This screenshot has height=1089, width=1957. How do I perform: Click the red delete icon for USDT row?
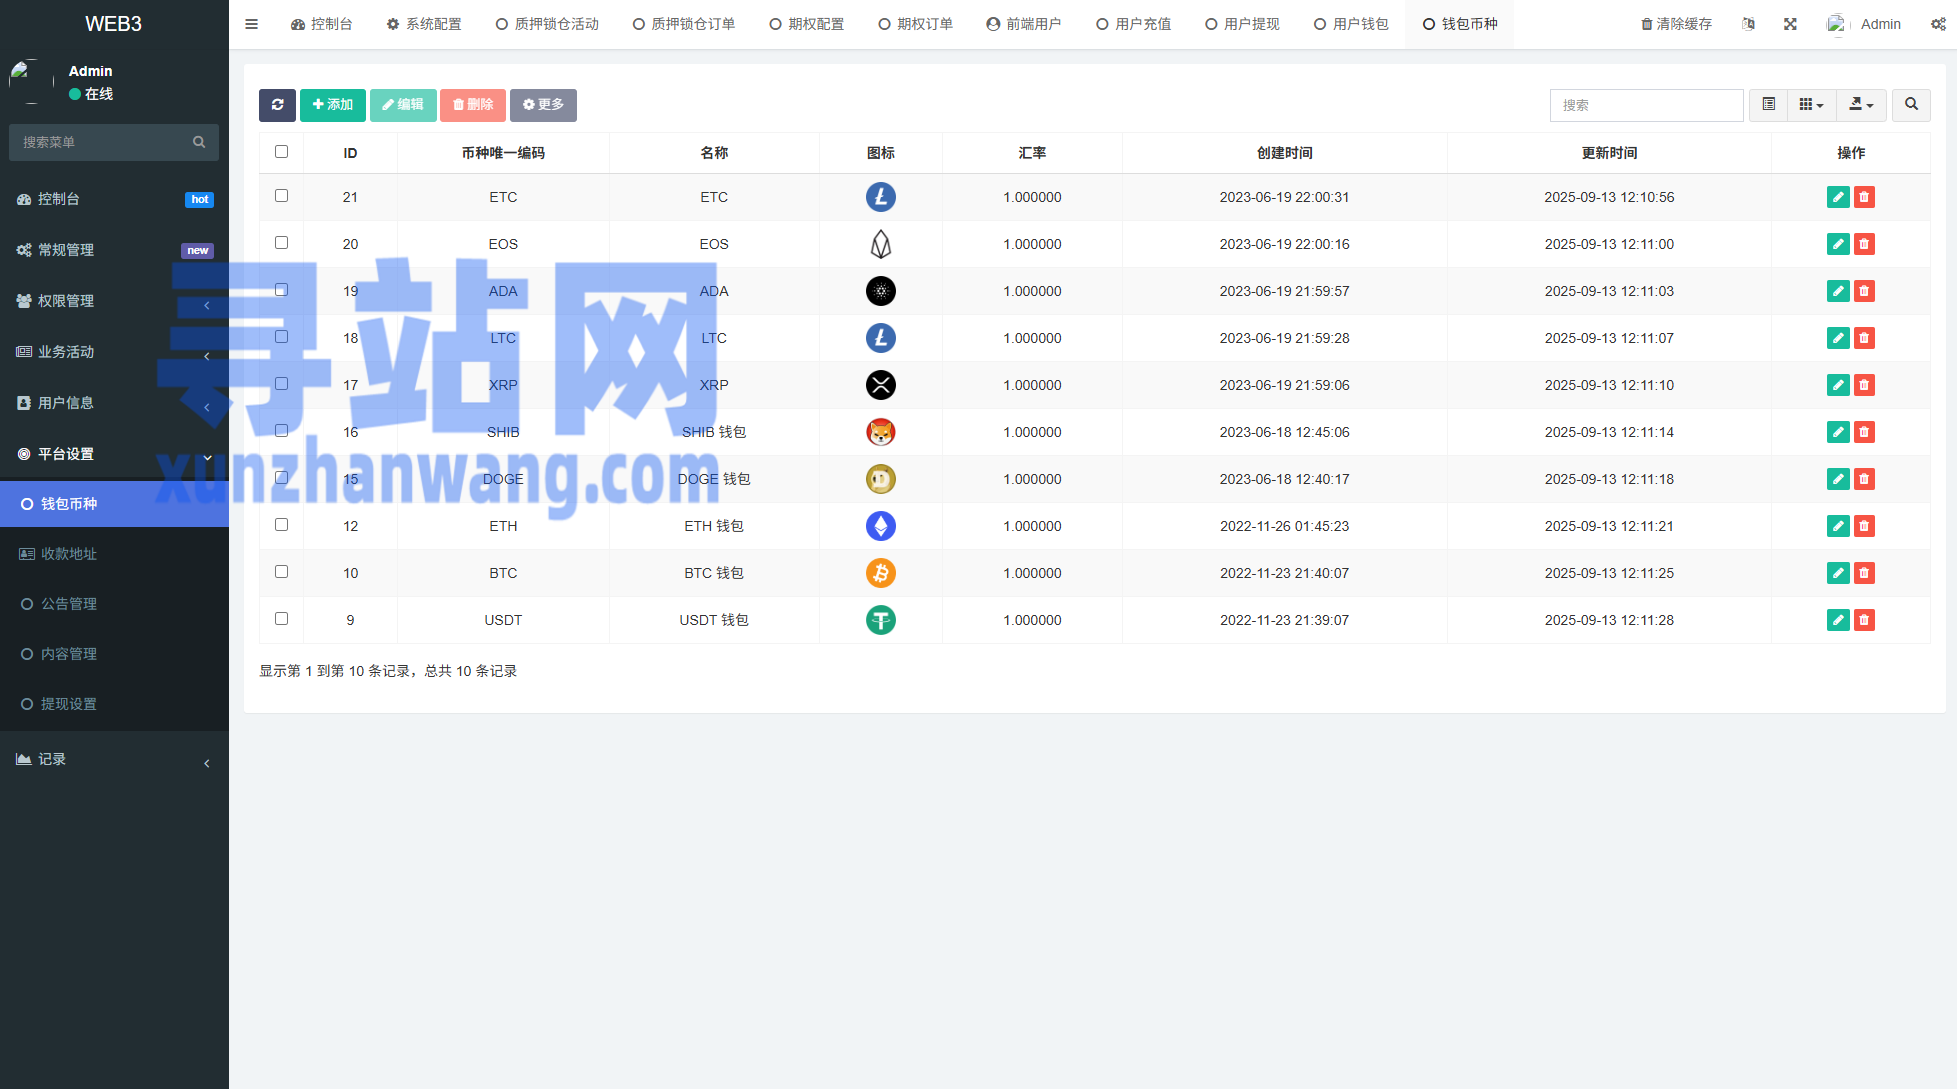tap(1864, 620)
